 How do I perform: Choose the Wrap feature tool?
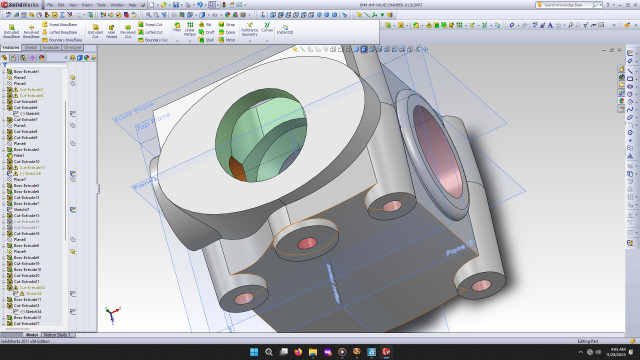(x=227, y=24)
